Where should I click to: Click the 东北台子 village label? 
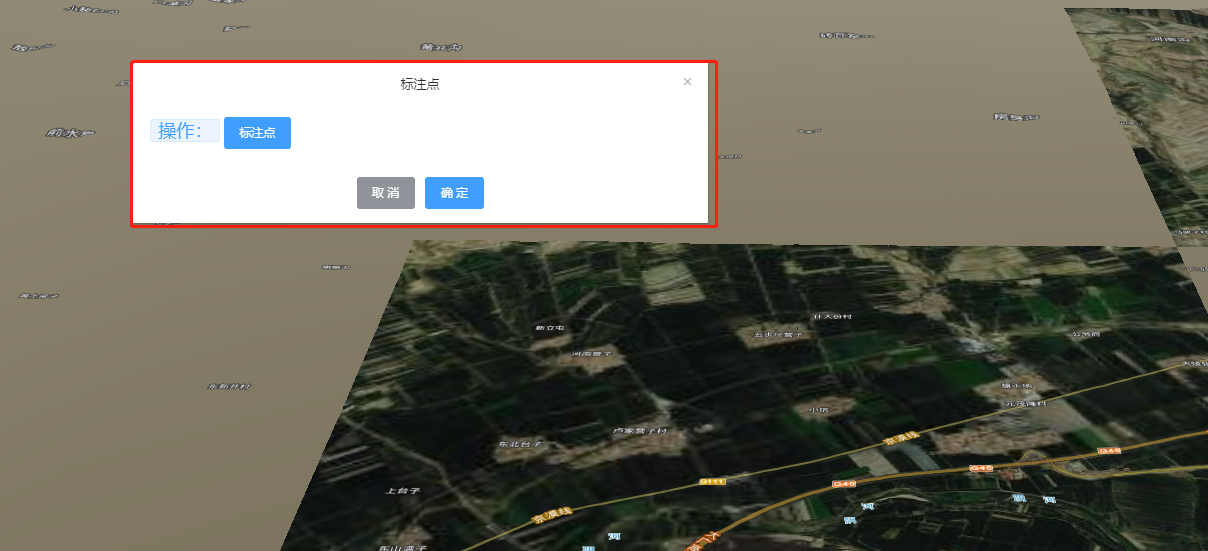point(520,442)
